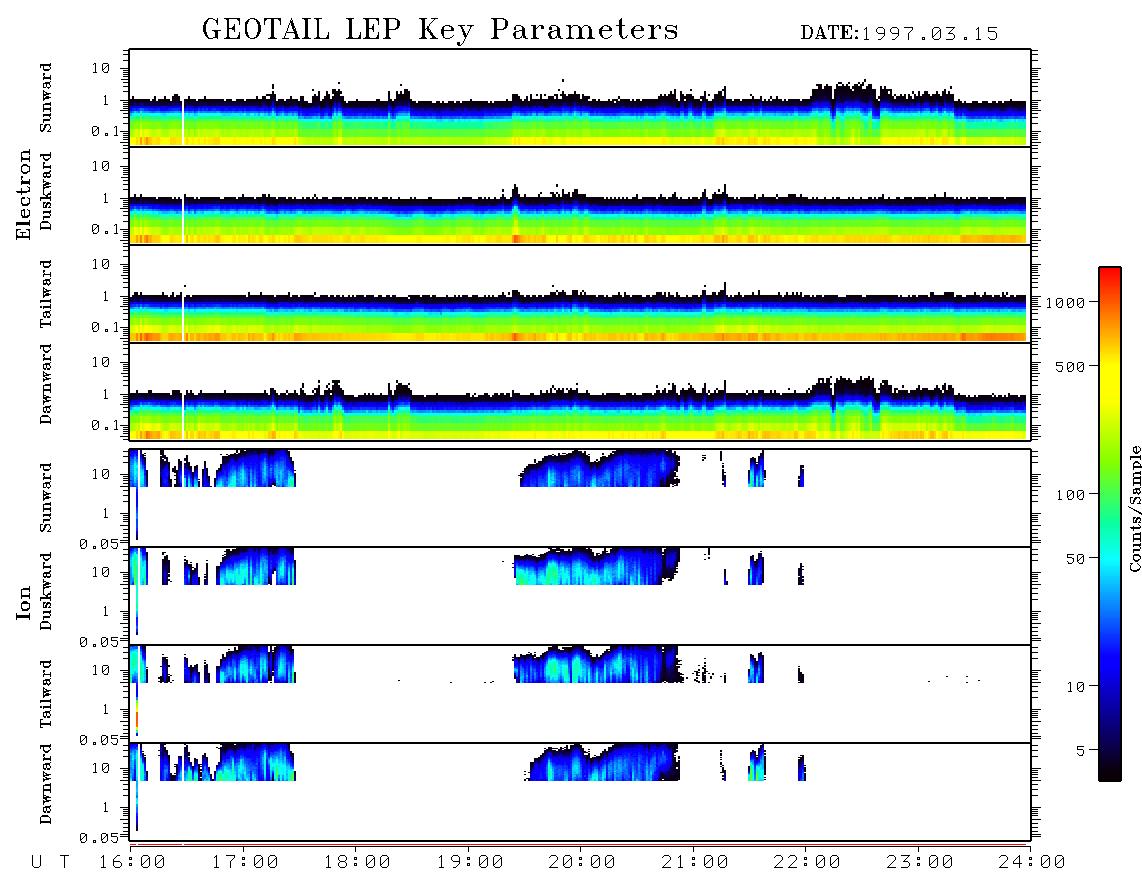
Task: Click the 23:00 time axis label
Action: click(x=920, y=863)
